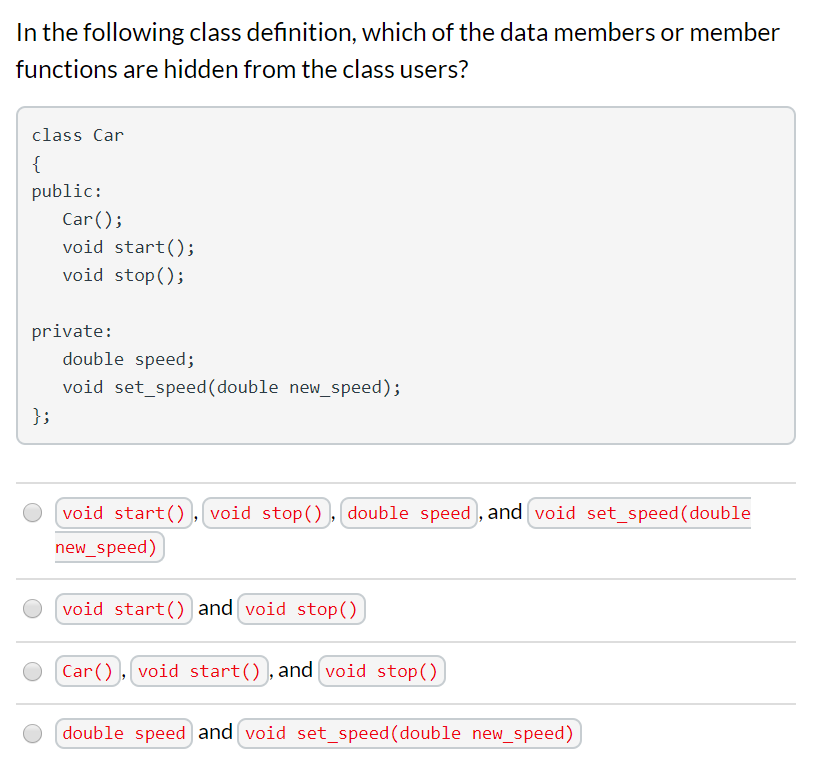Click the set_speed declaration inside the code block

pyautogui.click(x=232, y=387)
